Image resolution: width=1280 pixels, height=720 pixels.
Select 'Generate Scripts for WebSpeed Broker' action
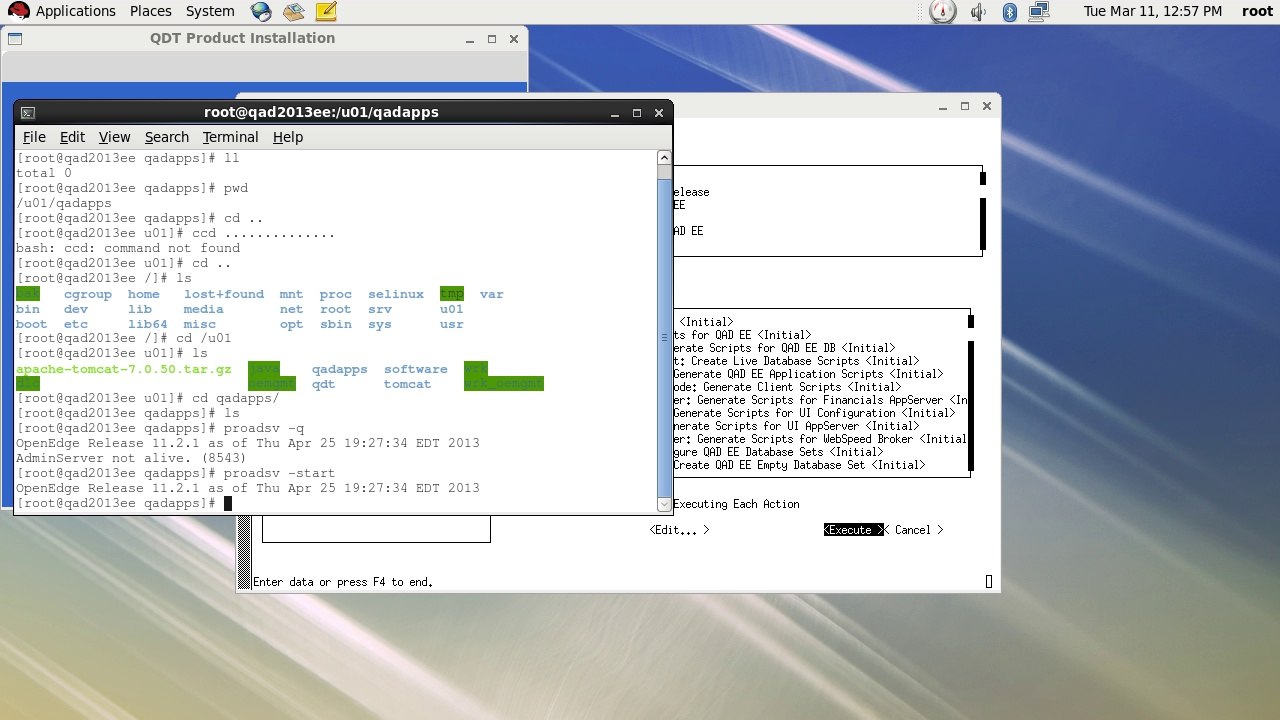pyautogui.click(x=820, y=439)
